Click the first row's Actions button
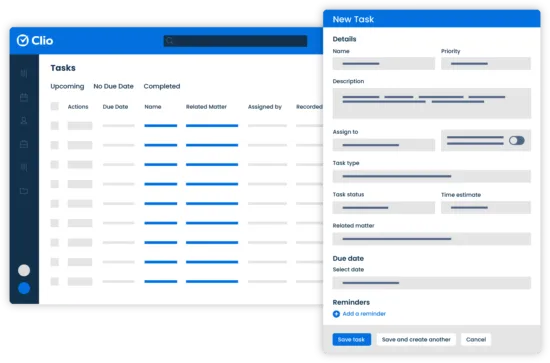The width and height of the screenshot is (550, 363). point(80,126)
